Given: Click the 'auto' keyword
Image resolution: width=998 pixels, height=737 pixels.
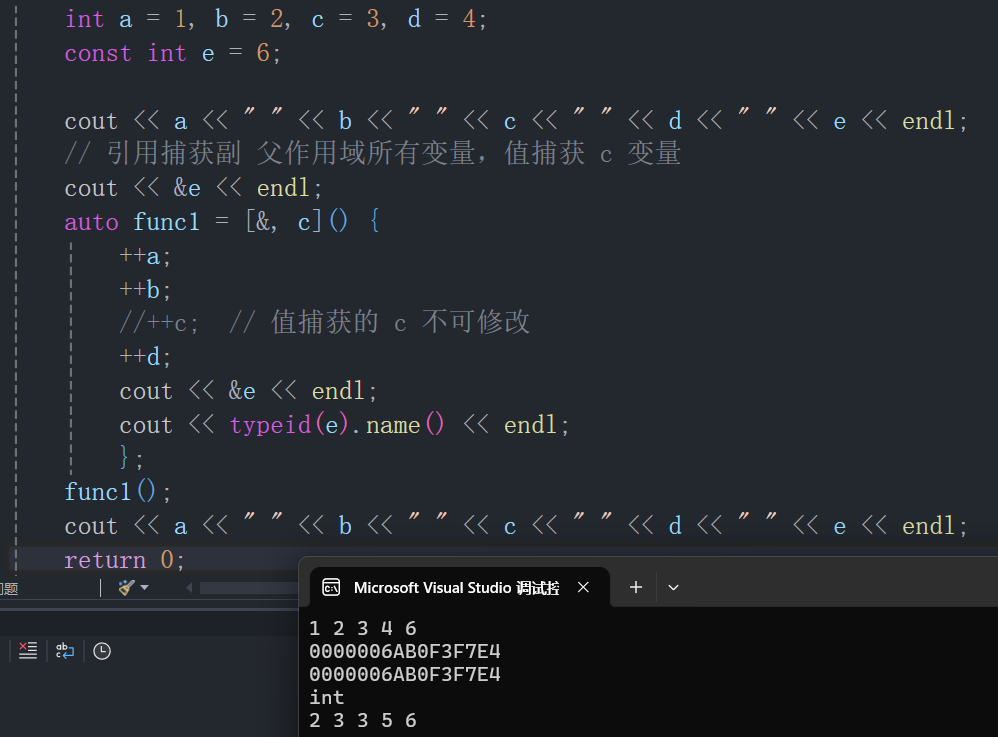Looking at the screenshot, I should [92, 222].
